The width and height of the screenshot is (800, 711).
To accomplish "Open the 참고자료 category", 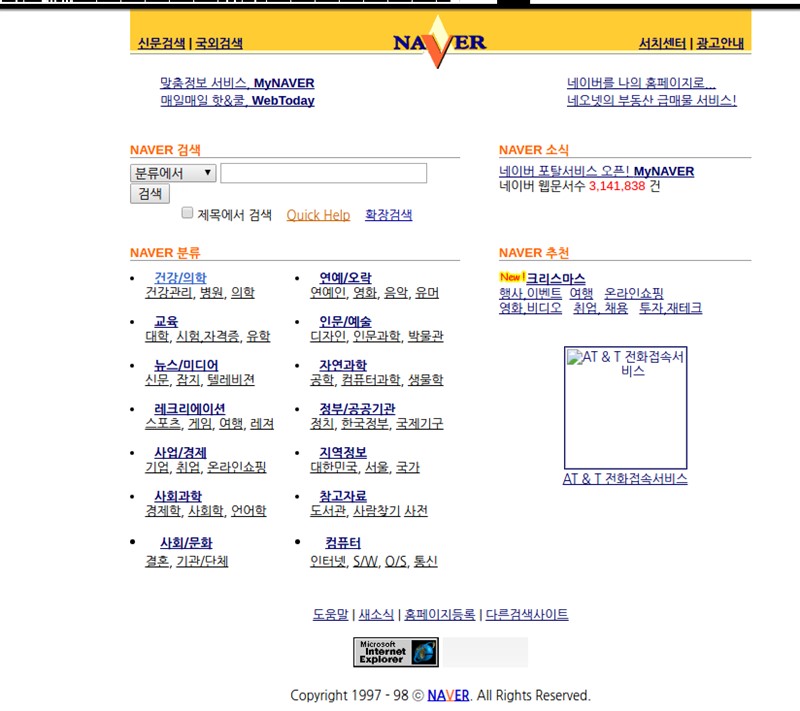I will (x=343, y=496).
